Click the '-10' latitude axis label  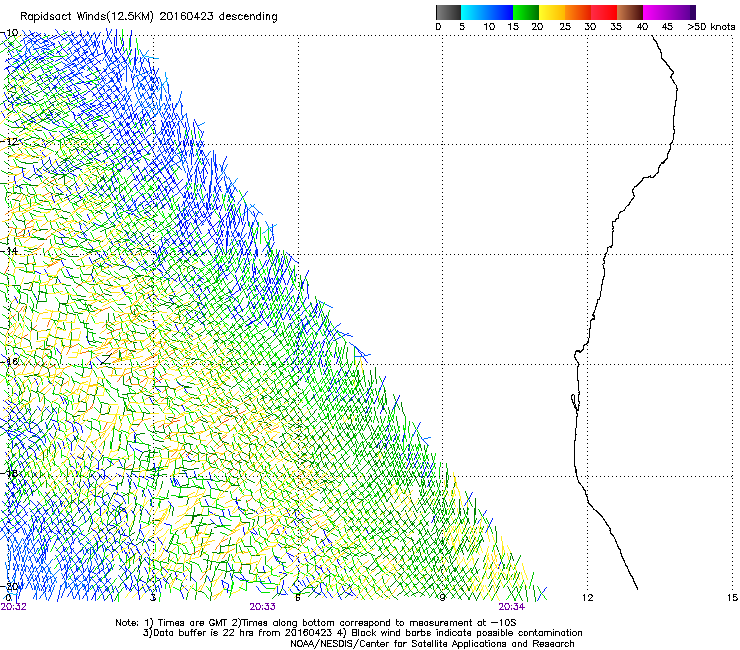pyautogui.click(x=10, y=33)
